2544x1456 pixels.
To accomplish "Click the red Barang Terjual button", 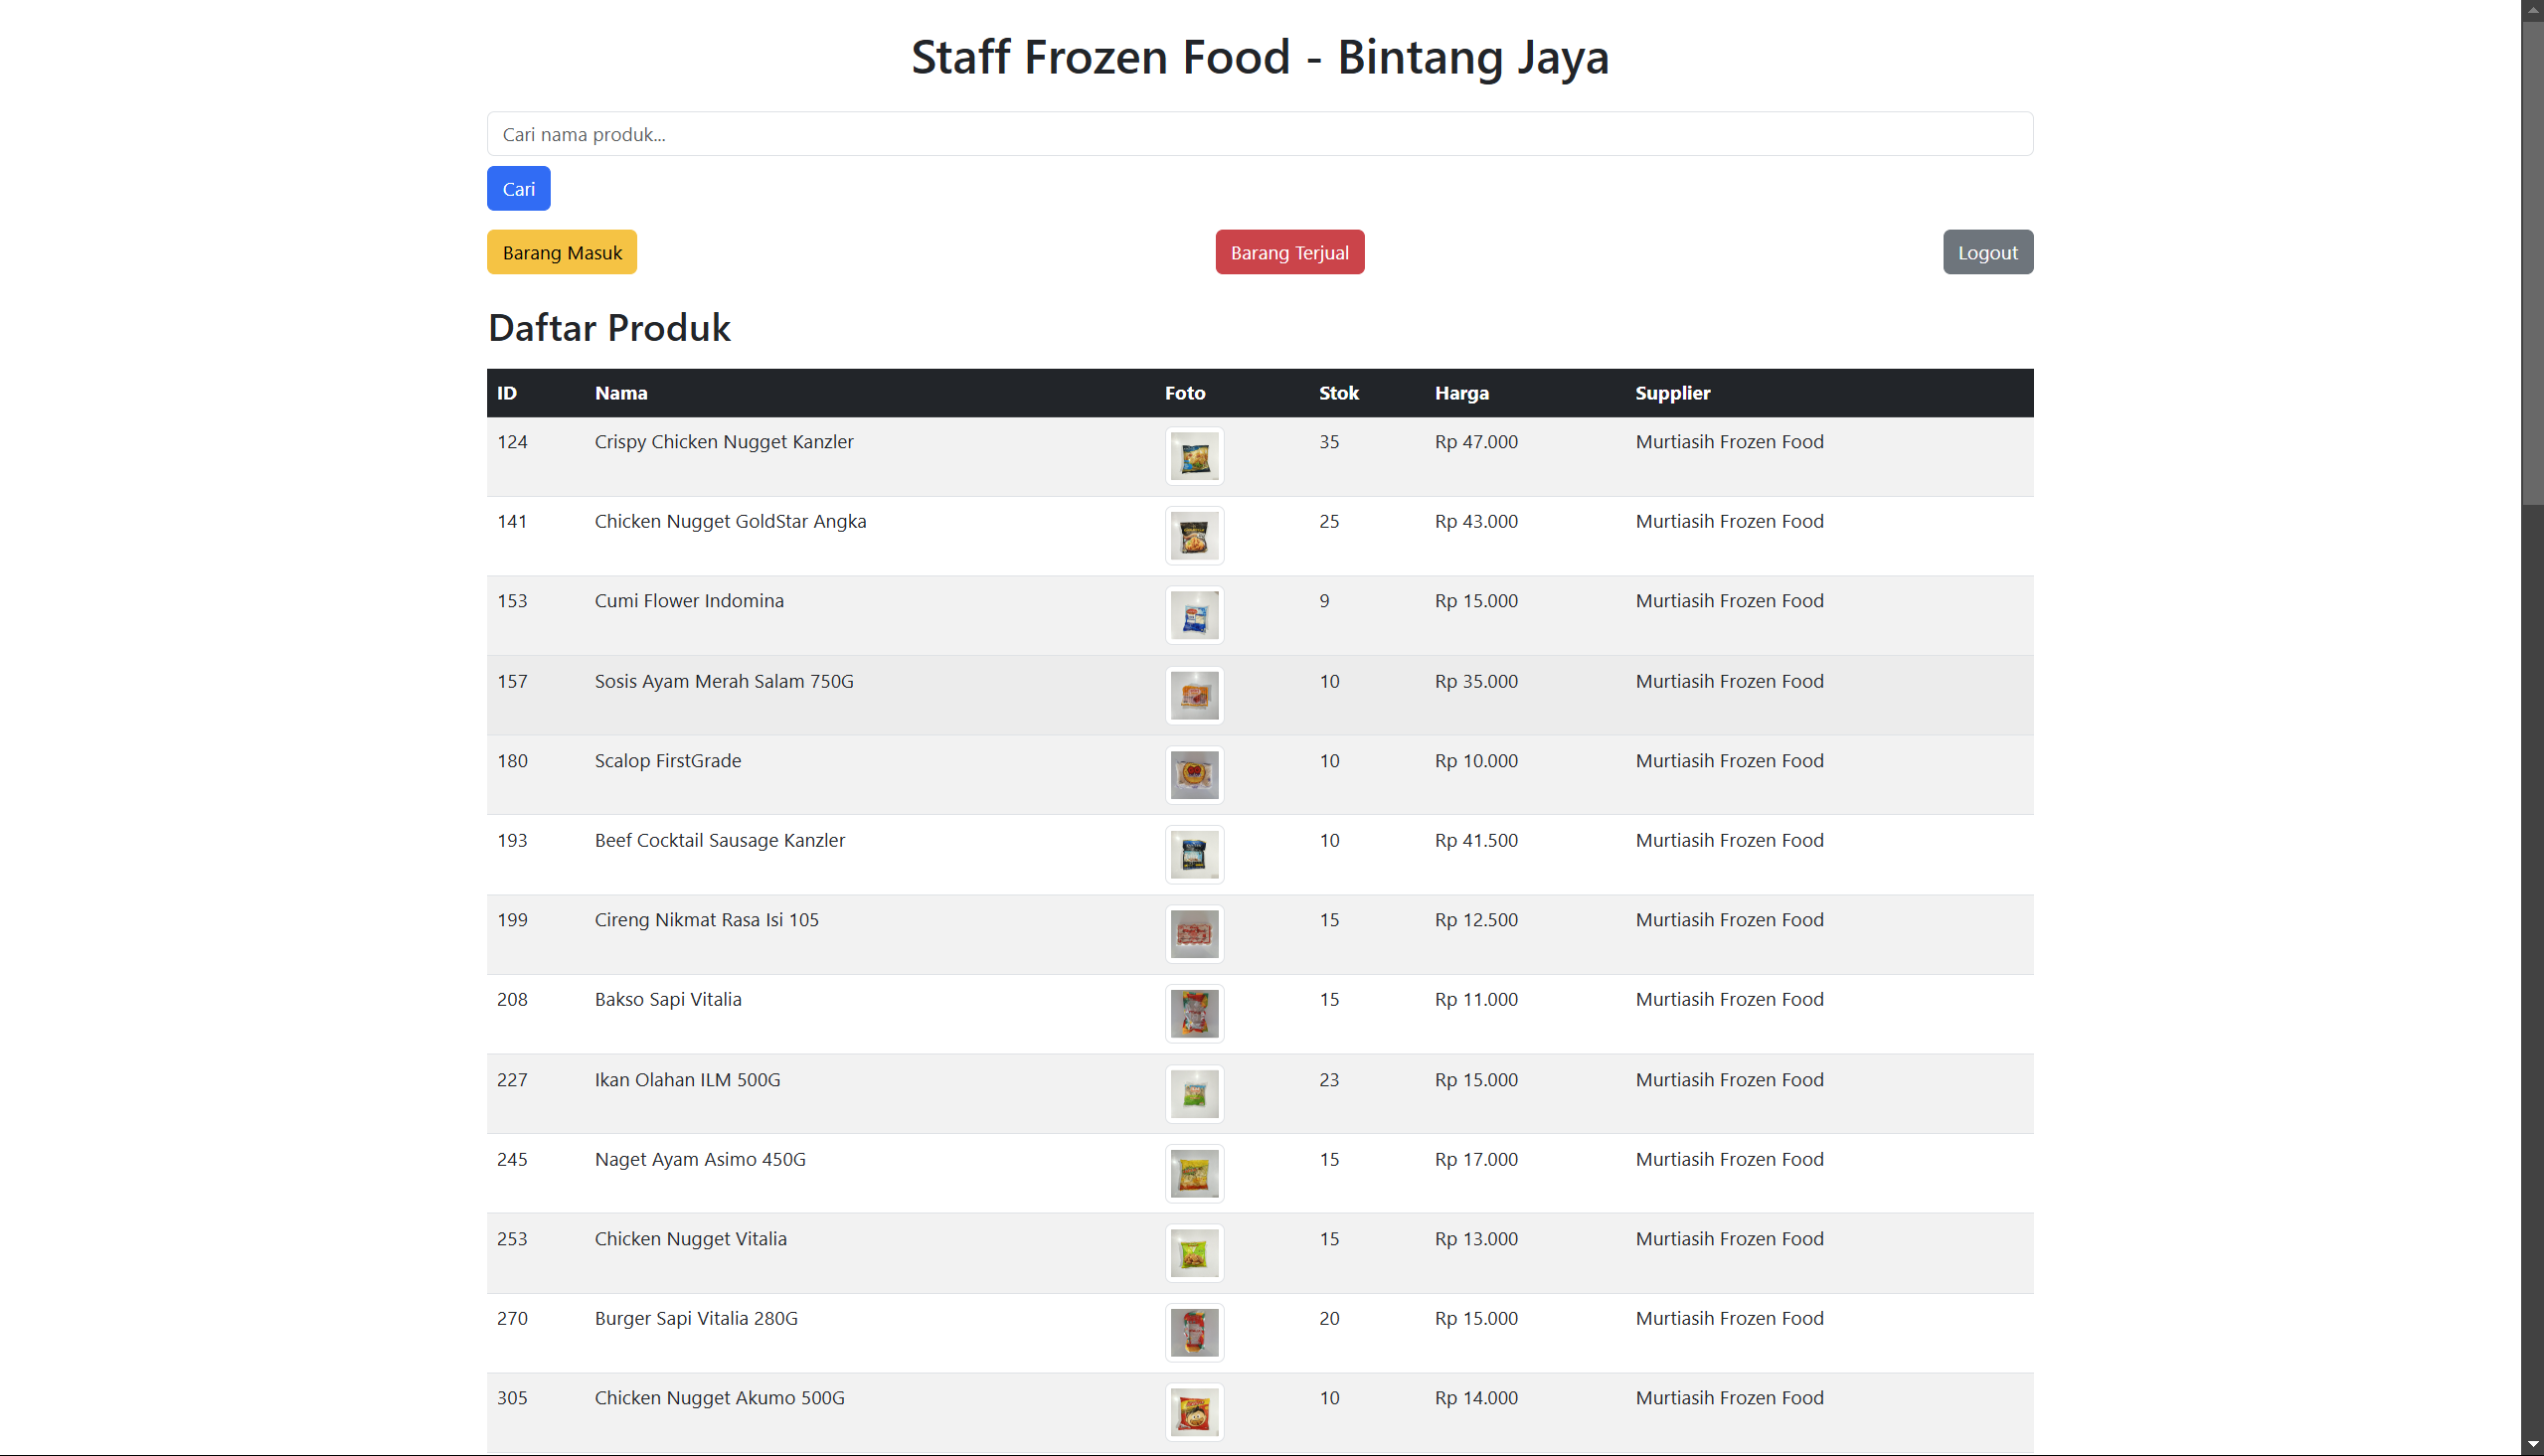I will (1289, 252).
